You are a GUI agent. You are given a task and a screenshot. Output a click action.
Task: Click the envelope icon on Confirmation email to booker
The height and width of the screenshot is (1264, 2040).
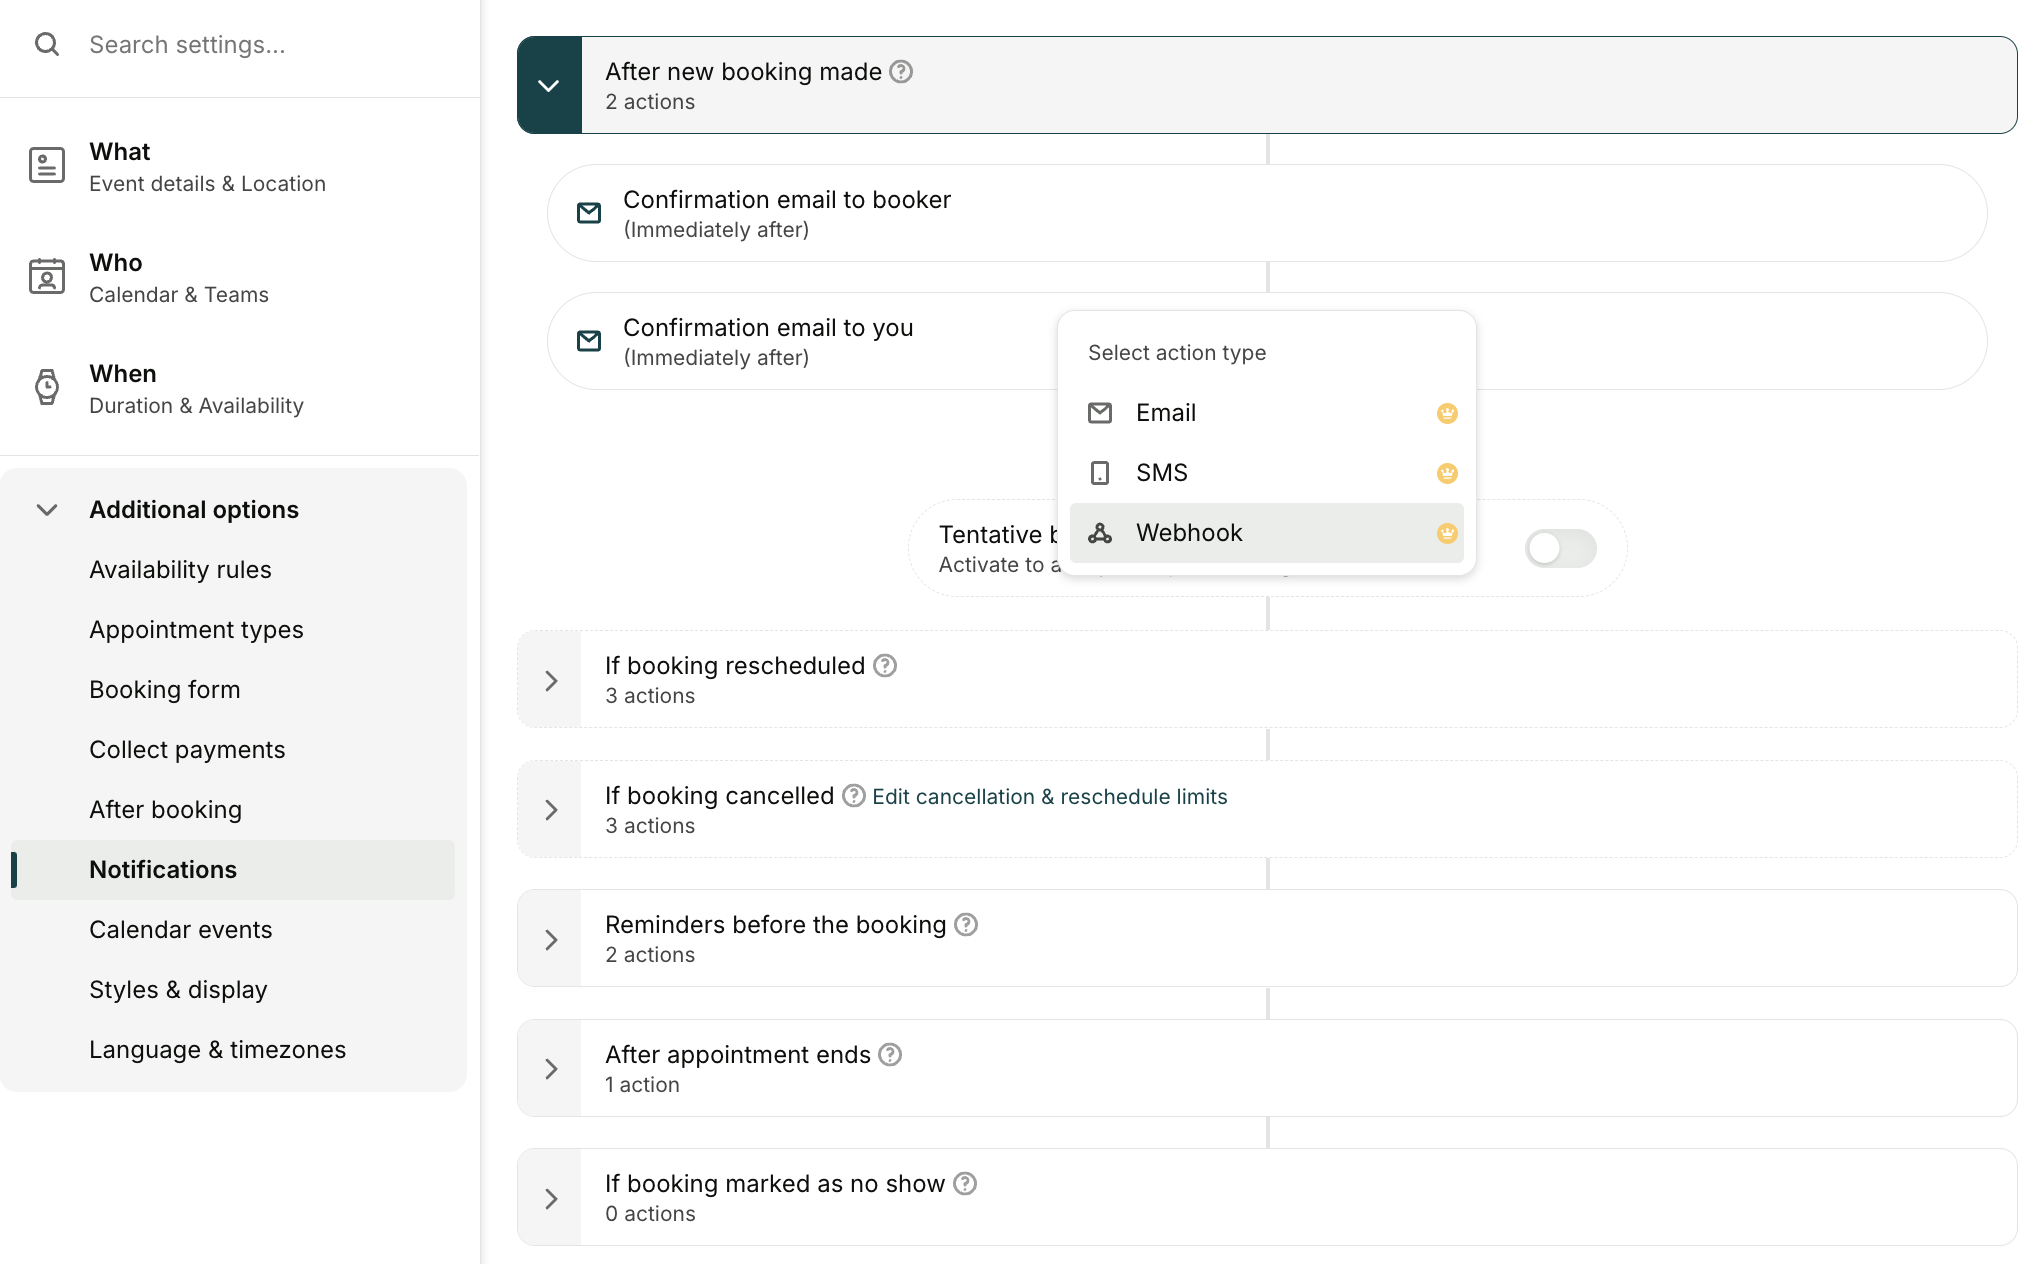[589, 213]
